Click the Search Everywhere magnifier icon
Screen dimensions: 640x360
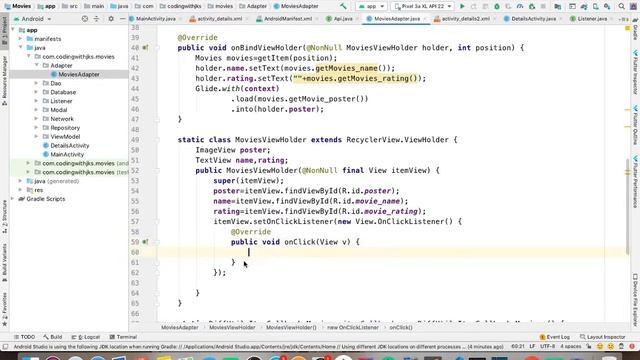(621, 7)
